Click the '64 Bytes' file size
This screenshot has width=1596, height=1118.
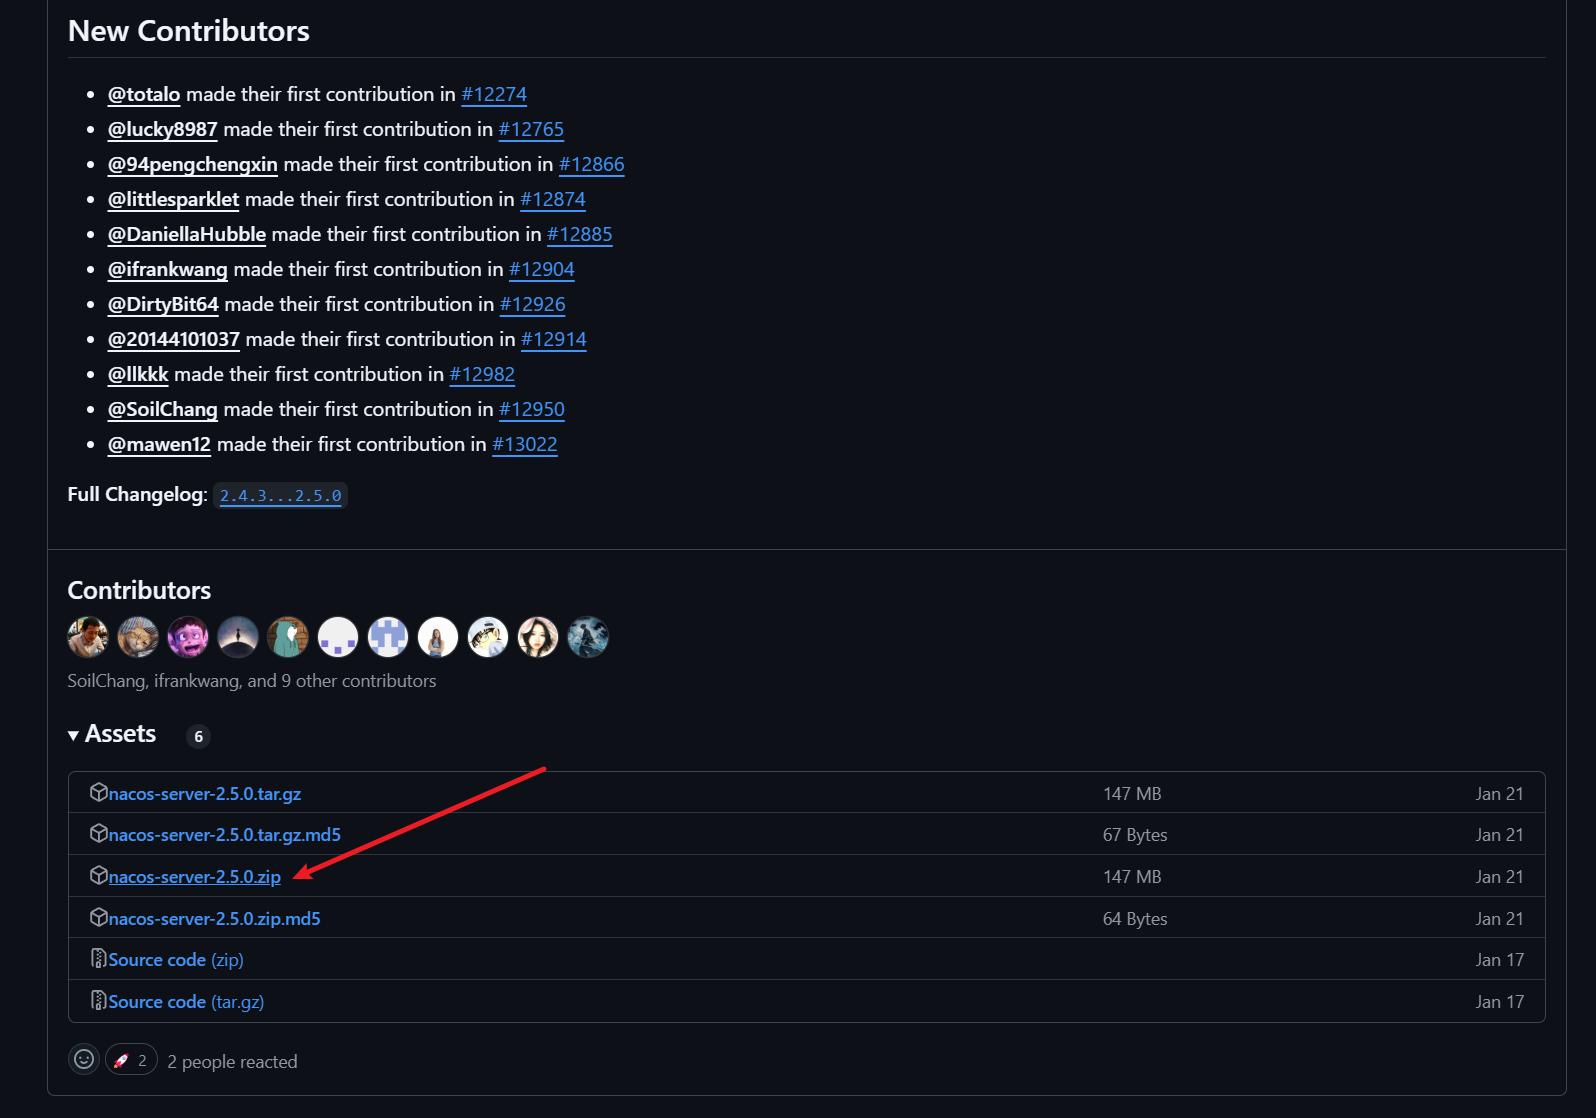[1135, 919]
